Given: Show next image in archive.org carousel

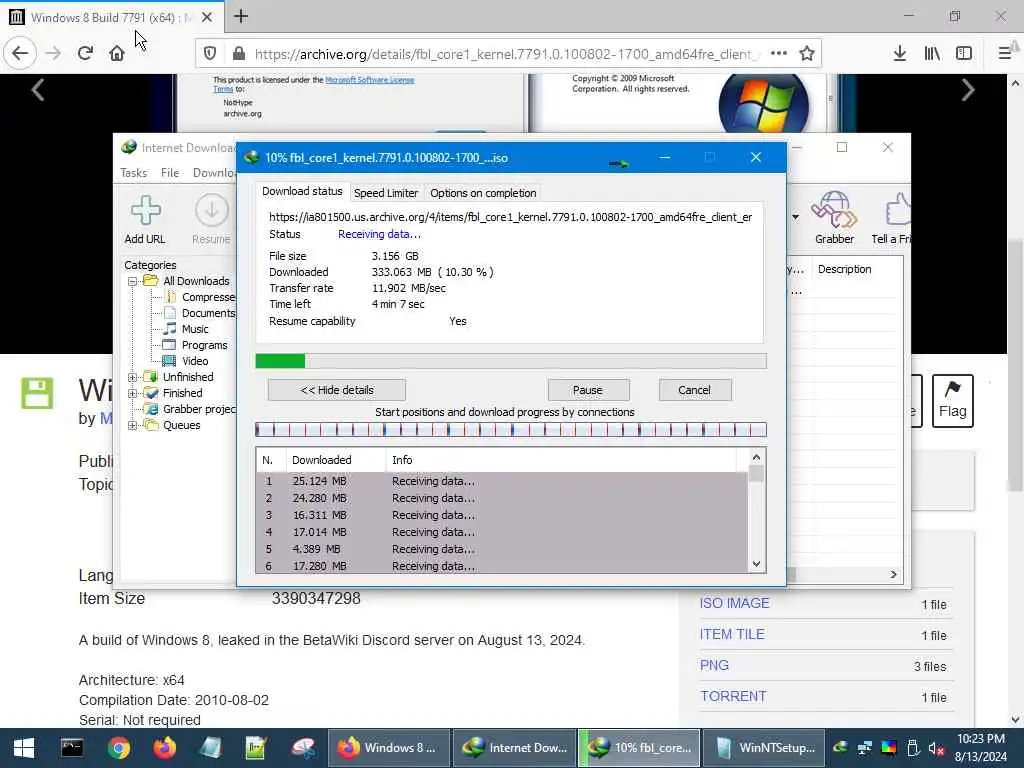Looking at the screenshot, I should [968, 90].
